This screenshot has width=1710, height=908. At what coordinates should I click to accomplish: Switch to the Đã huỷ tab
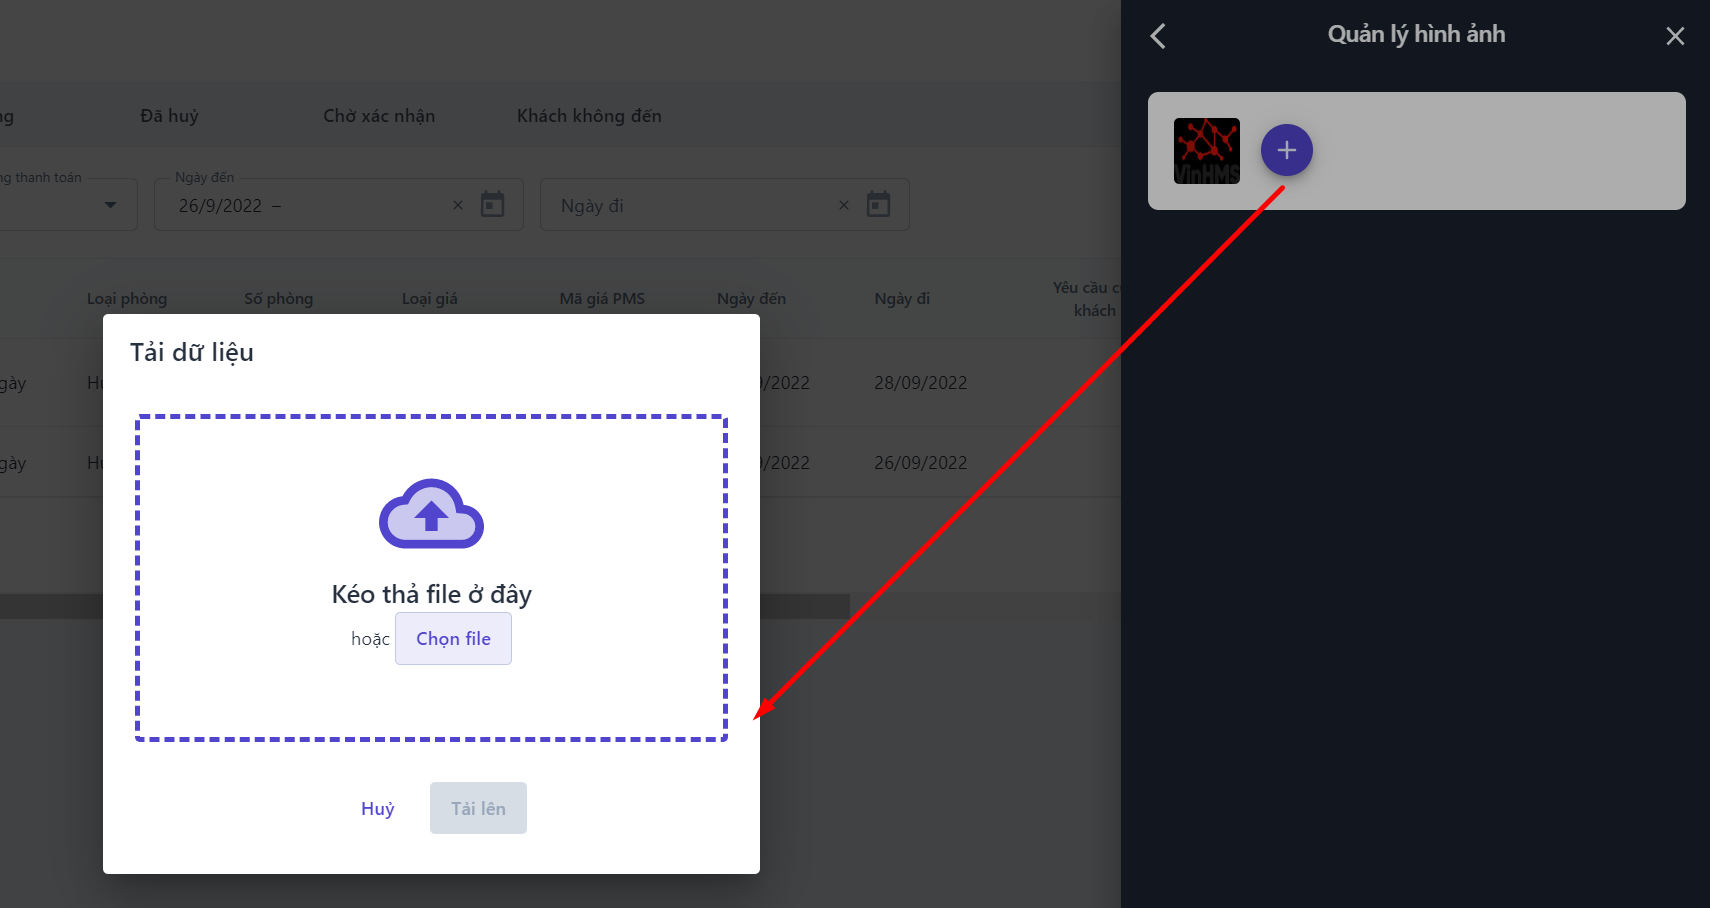169,116
